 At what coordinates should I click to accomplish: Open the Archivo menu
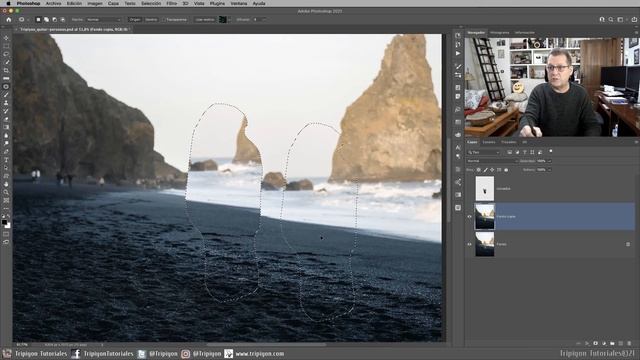[x=53, y=3]
